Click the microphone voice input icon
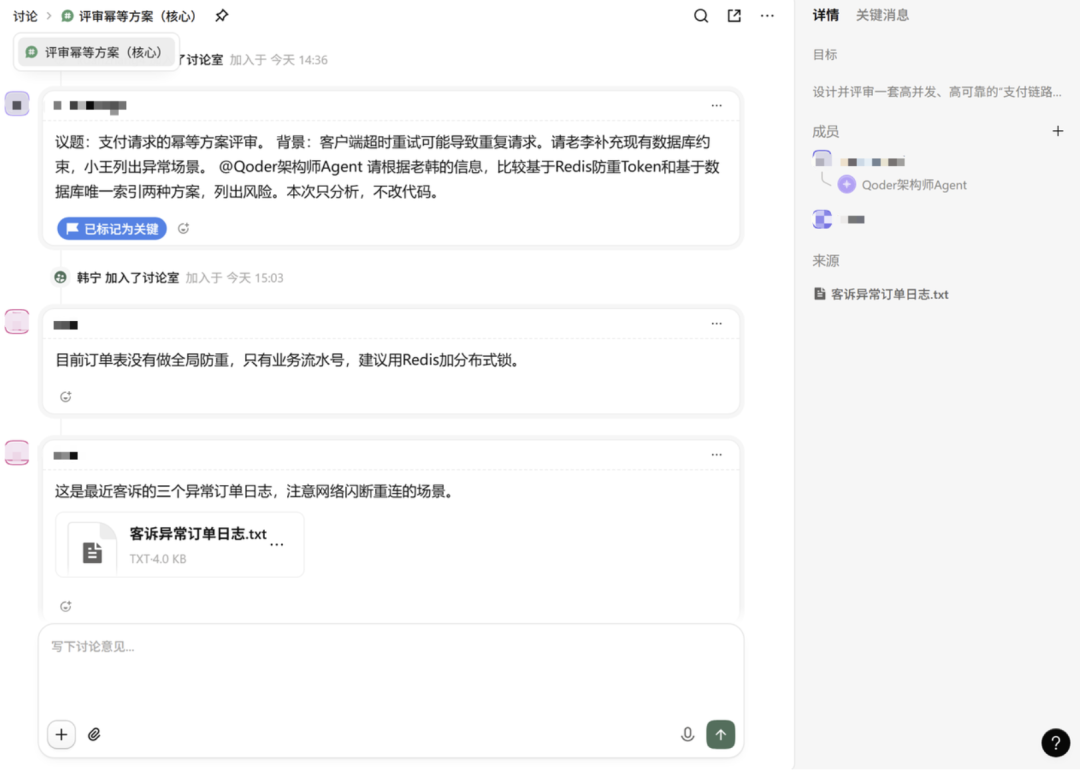The image size is (1080, 774). coord(687,734)
